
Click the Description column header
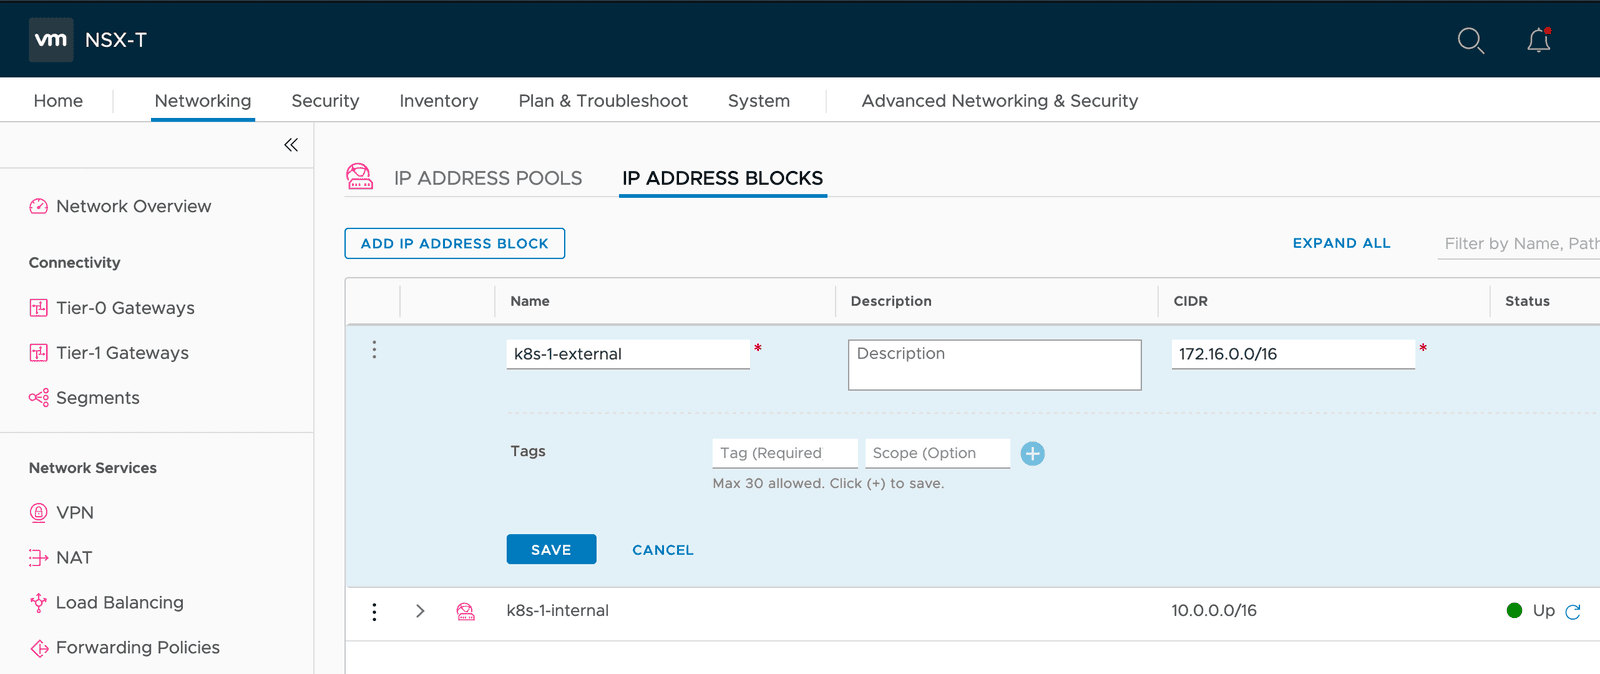pyautogui.click(x=891, y=301)
